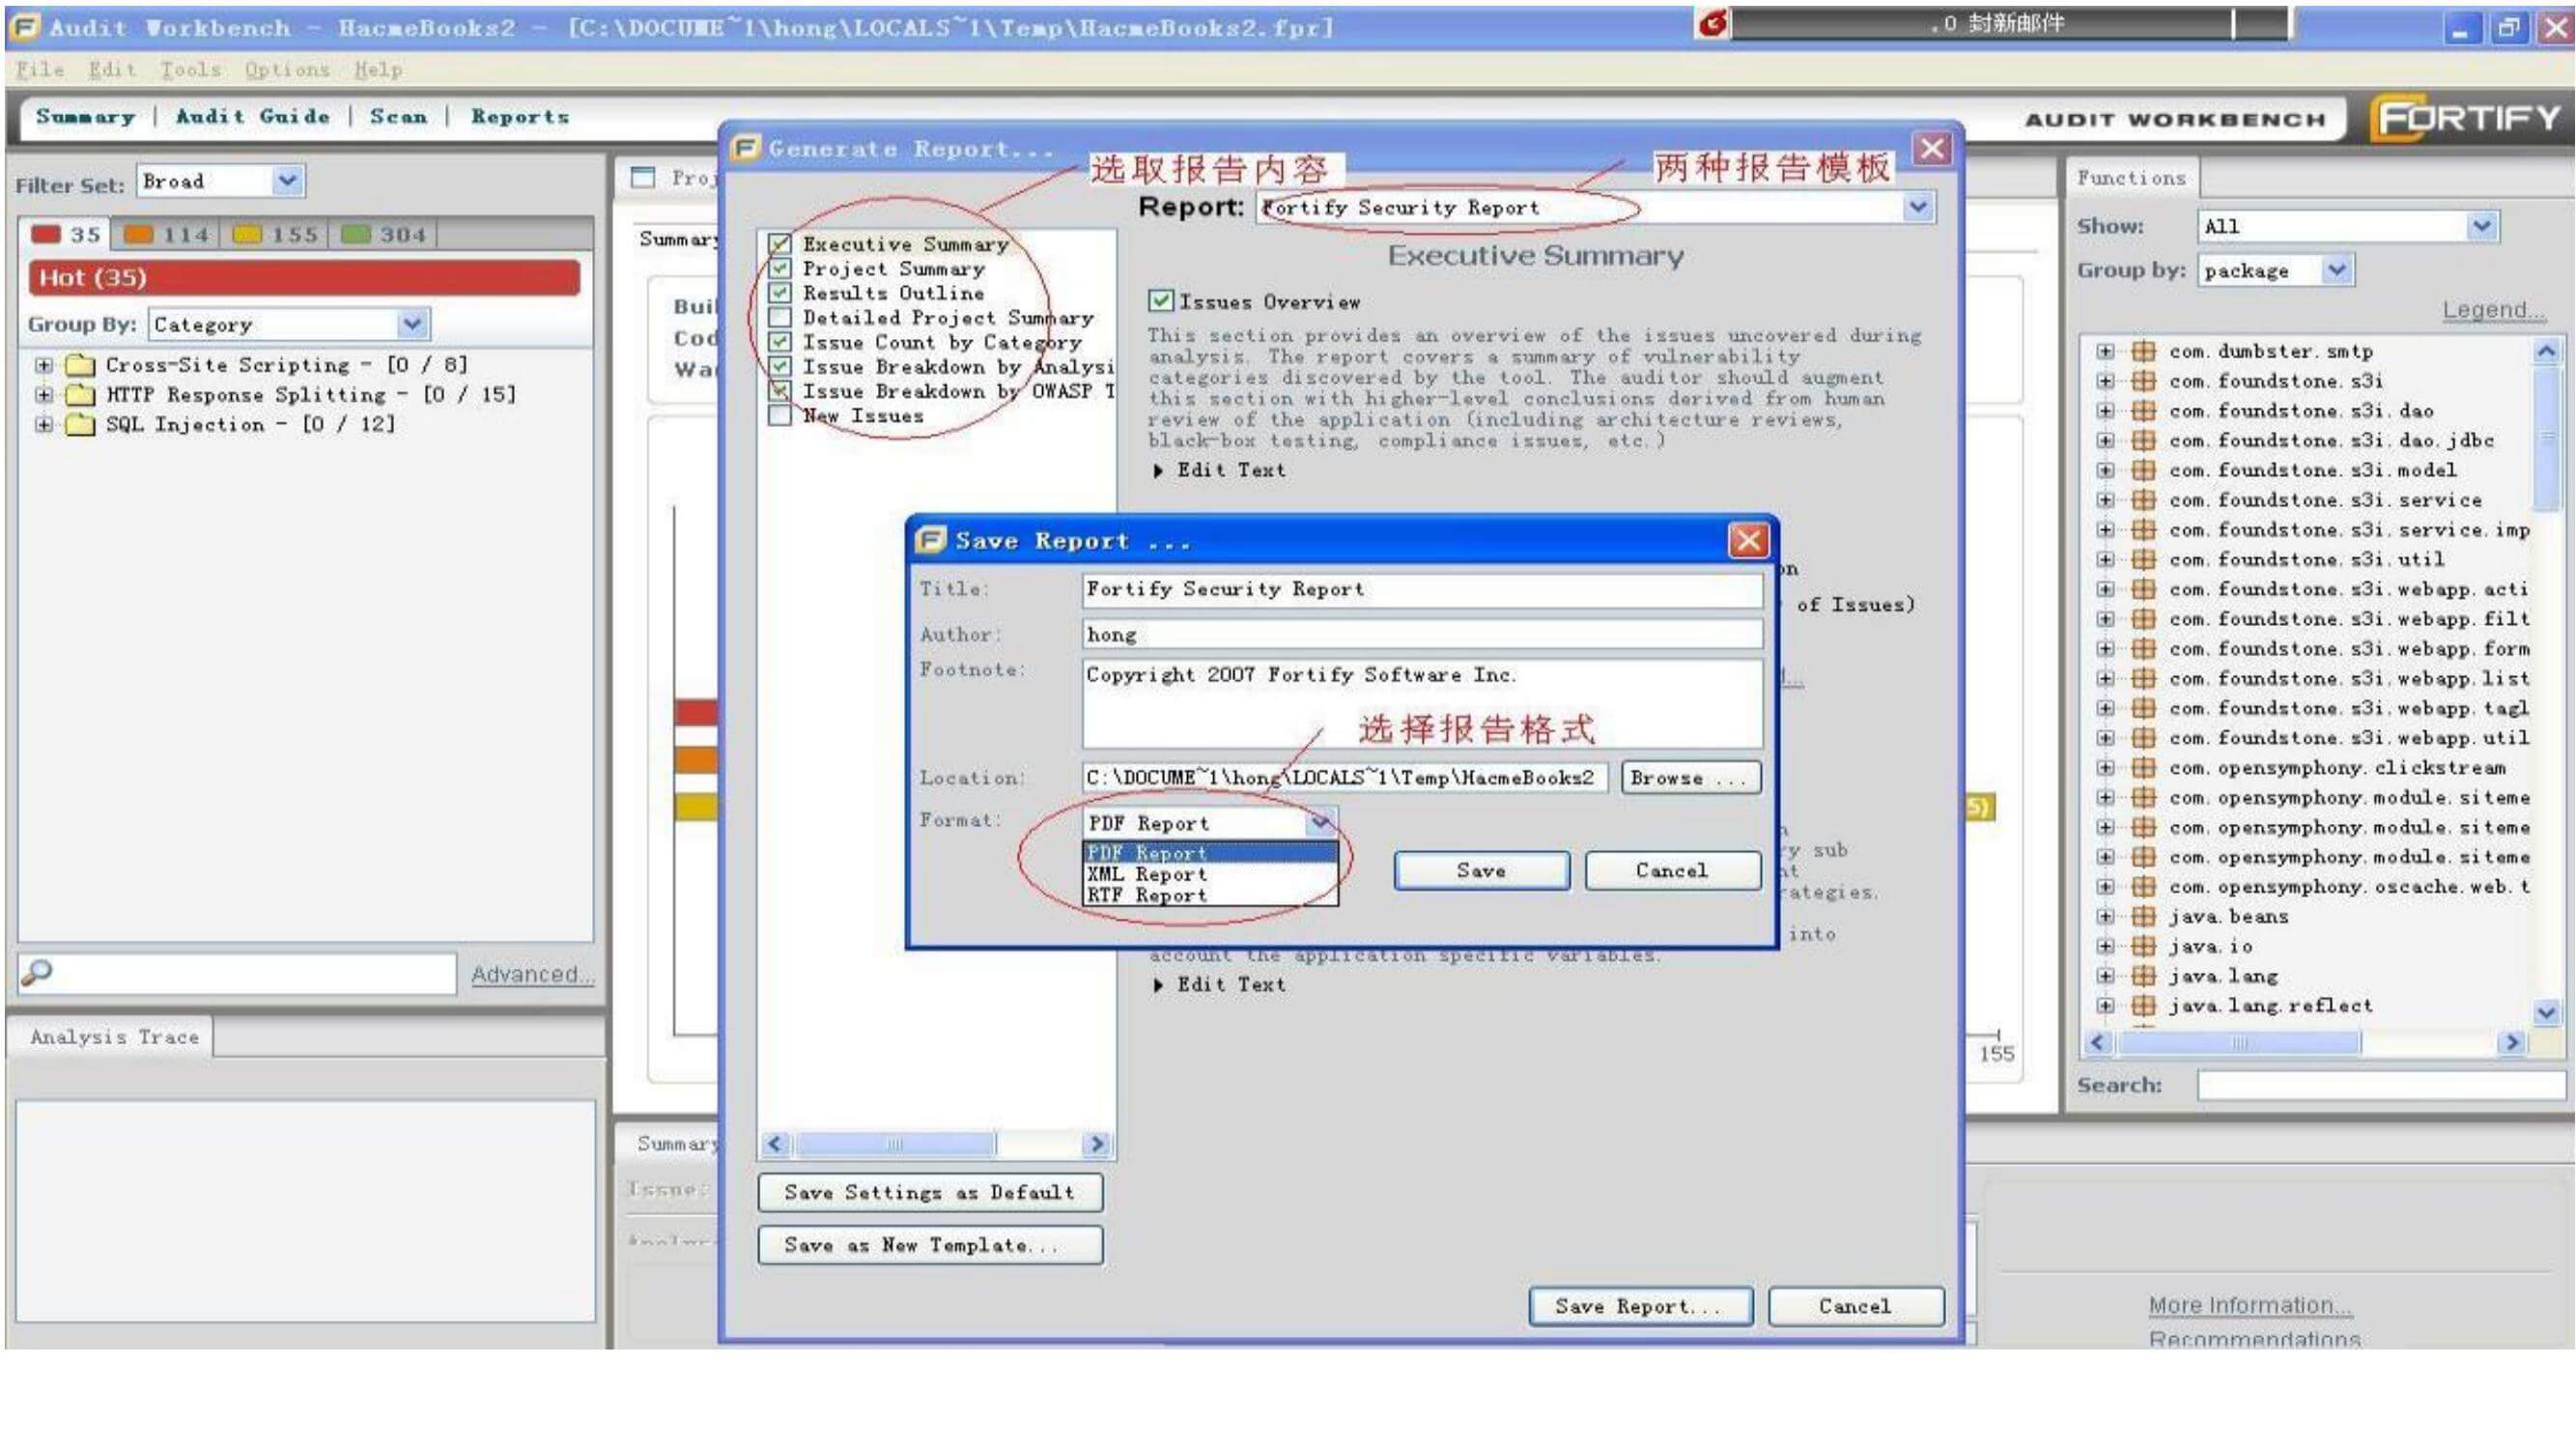
Task: Open the Filter Set Broad dropdown
Action: 287,181
